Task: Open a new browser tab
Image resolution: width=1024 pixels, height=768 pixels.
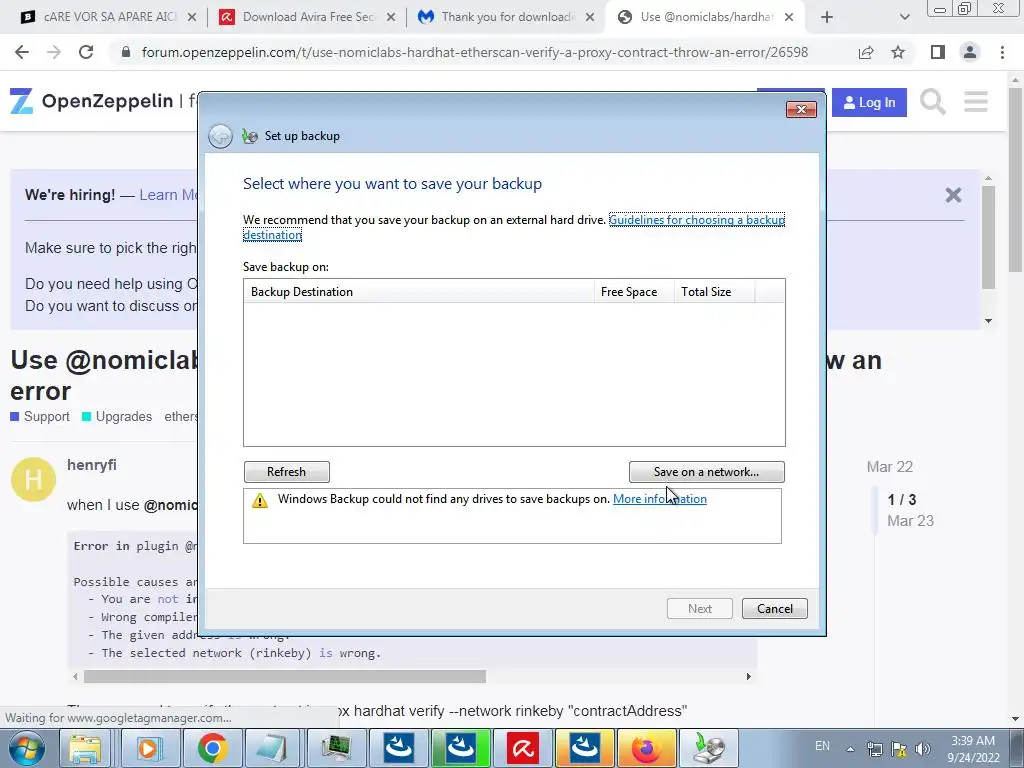Action: [x=827, y=18]
